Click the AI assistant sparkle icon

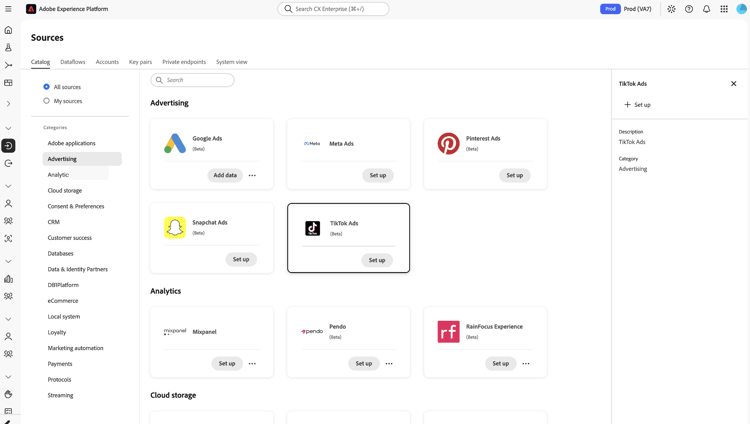click(x=672, y=9)
